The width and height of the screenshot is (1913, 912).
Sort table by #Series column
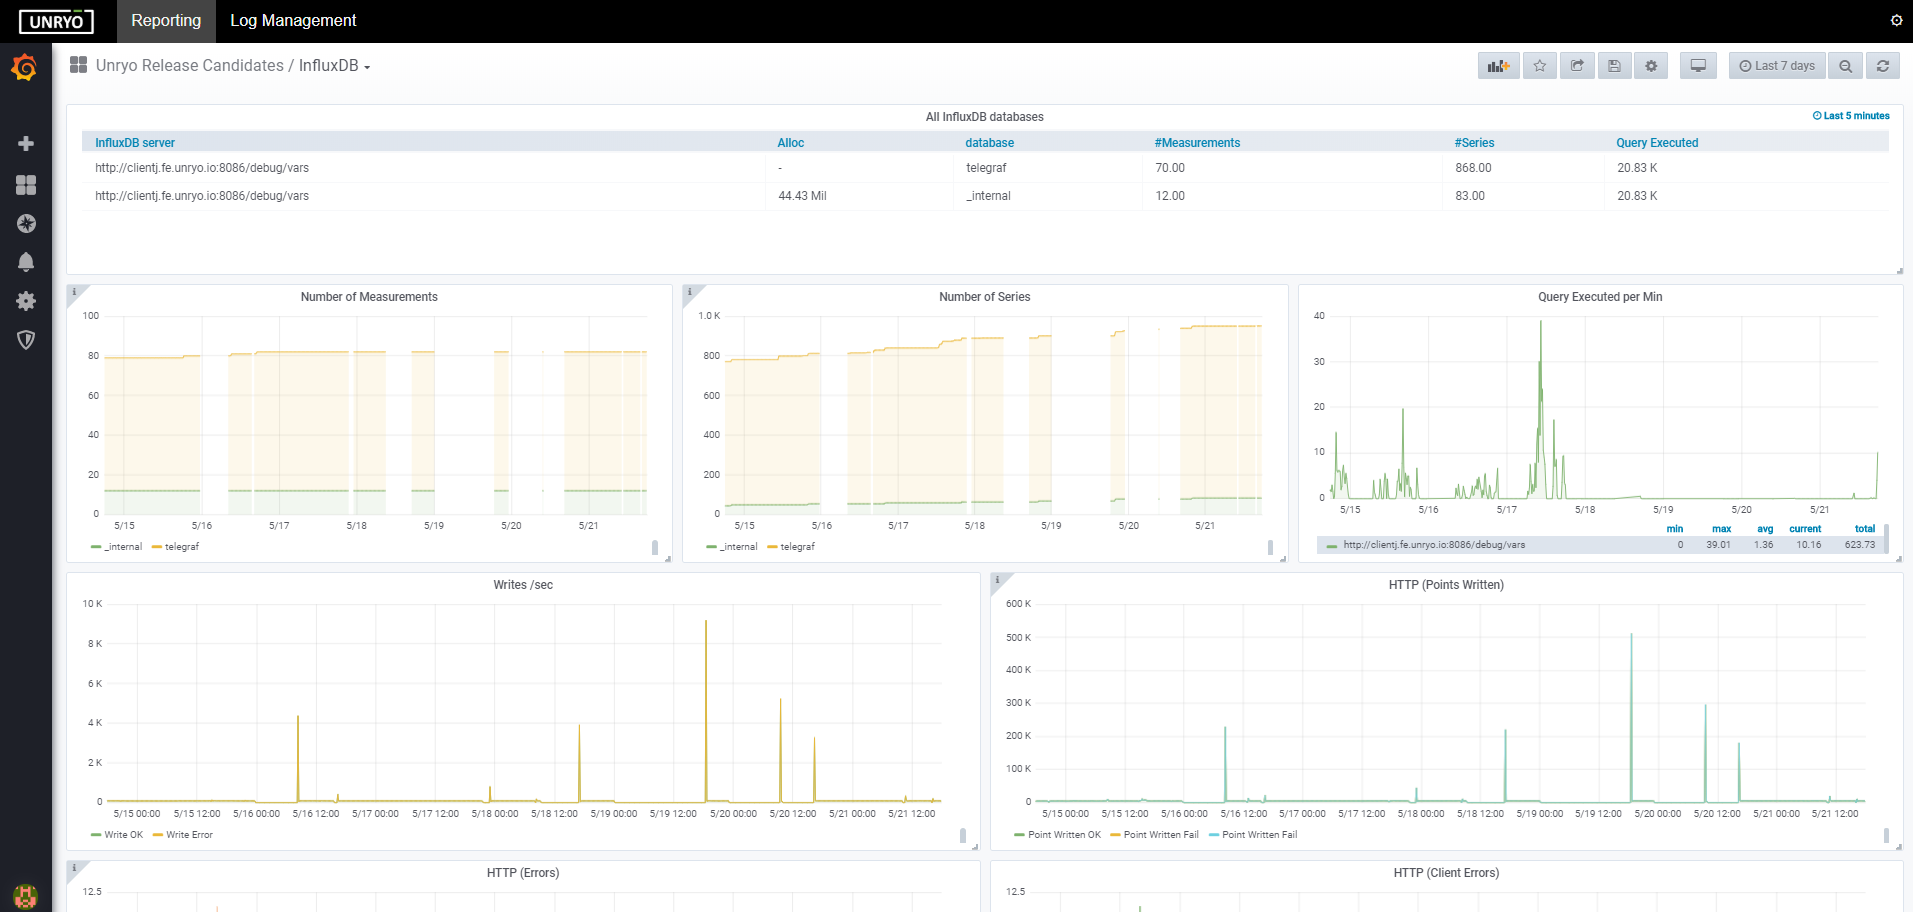[1474, 143]
